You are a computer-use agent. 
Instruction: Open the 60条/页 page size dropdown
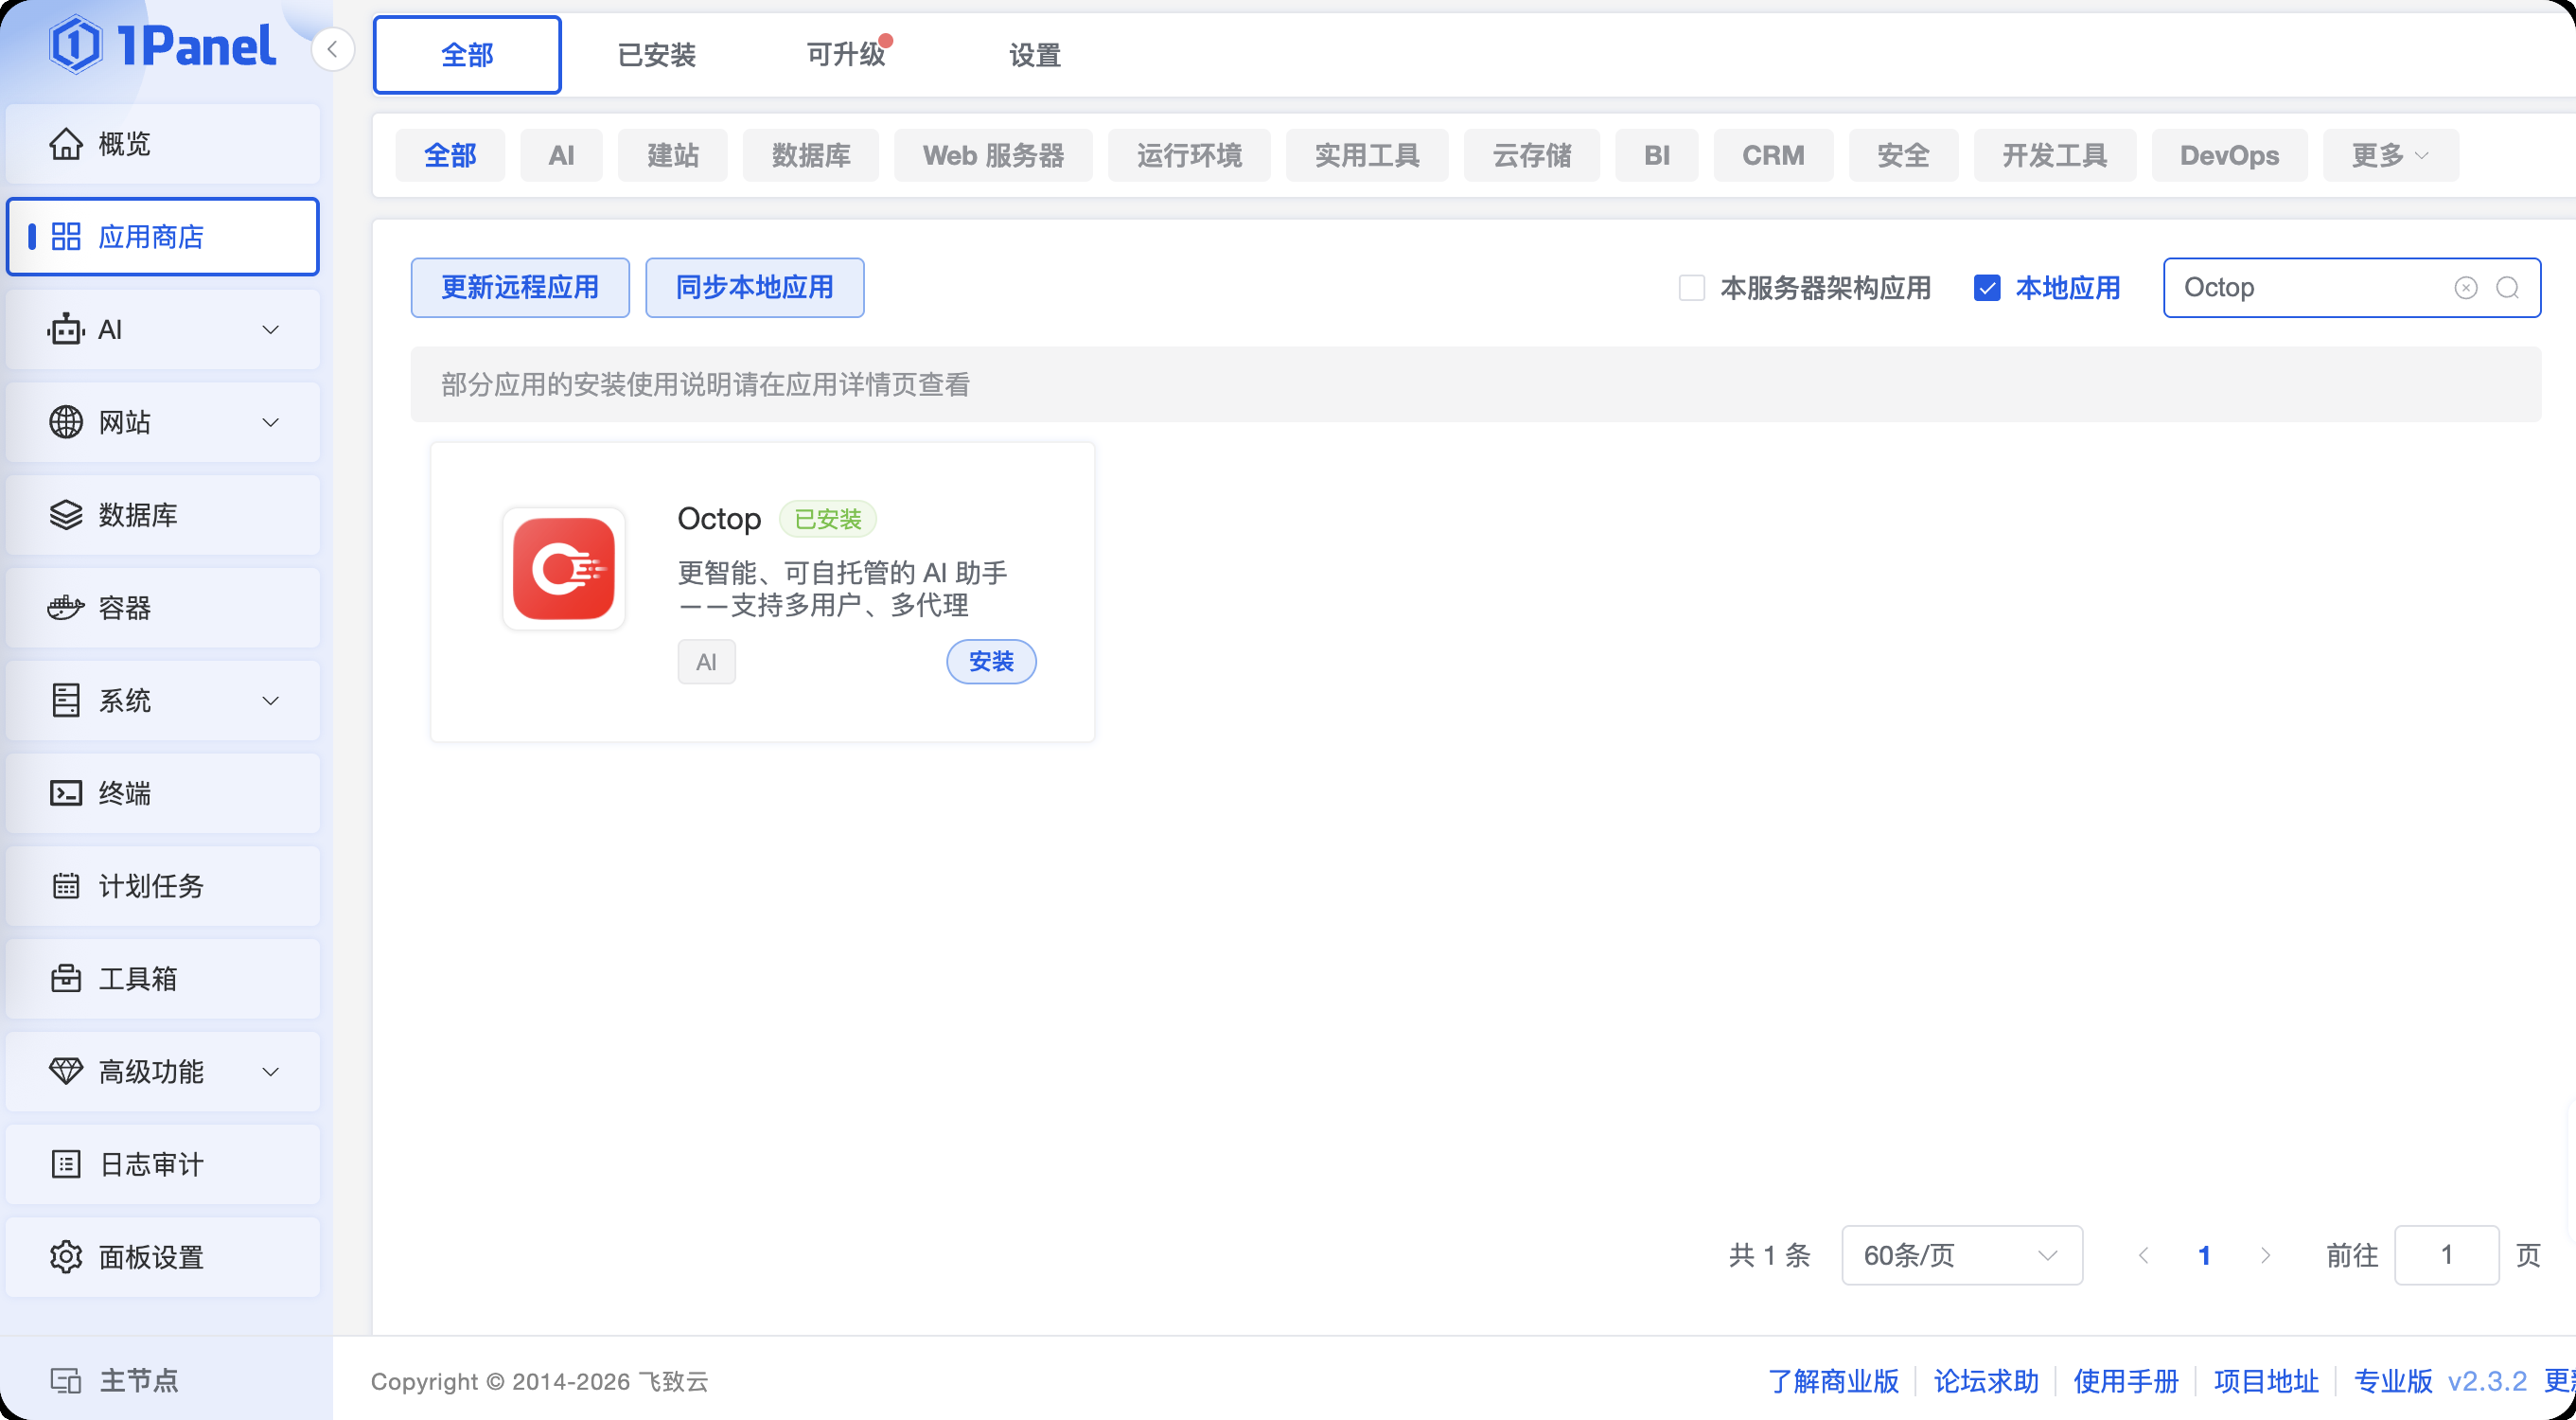(1962, 1255)
